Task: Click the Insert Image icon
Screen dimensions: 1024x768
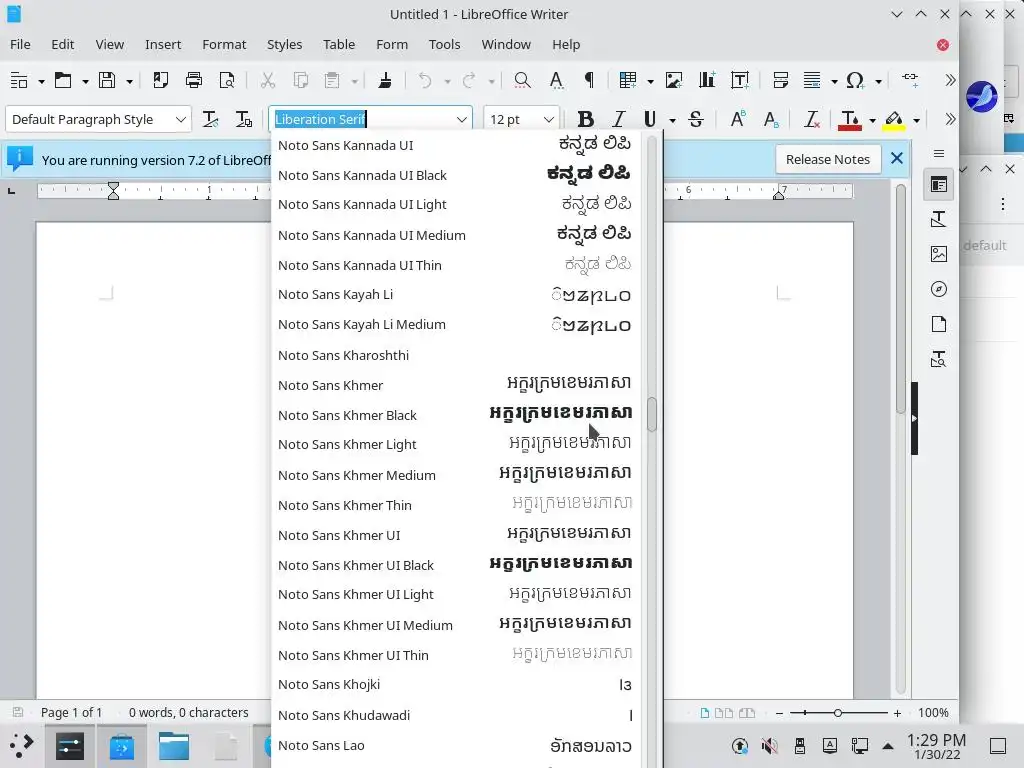Action: (673, 80)
